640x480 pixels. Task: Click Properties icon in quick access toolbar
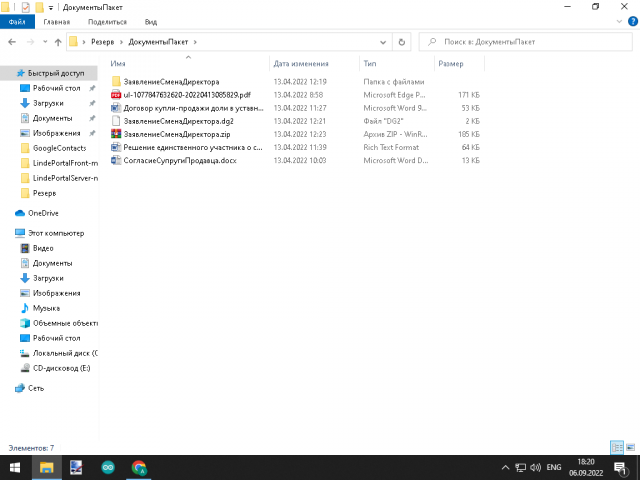[x=25, y=7]
